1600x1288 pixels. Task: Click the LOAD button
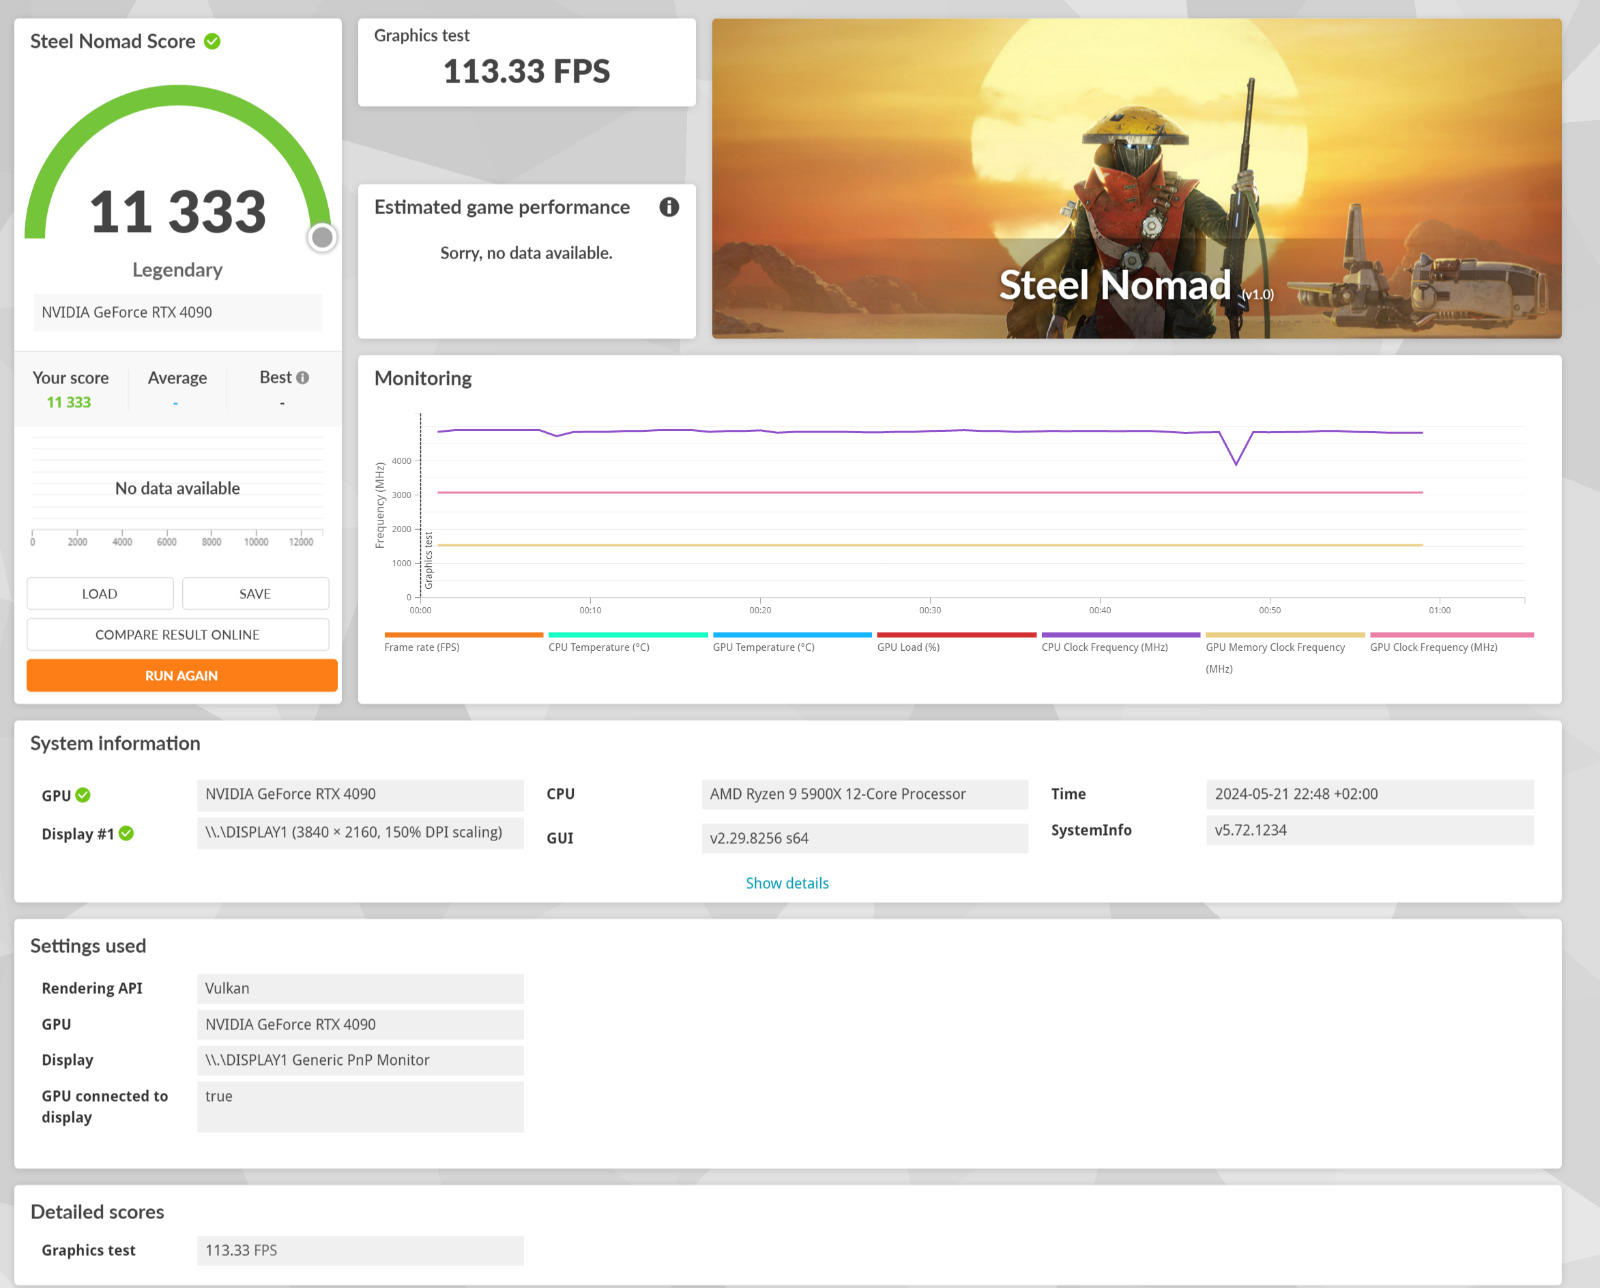coord(100,594)
